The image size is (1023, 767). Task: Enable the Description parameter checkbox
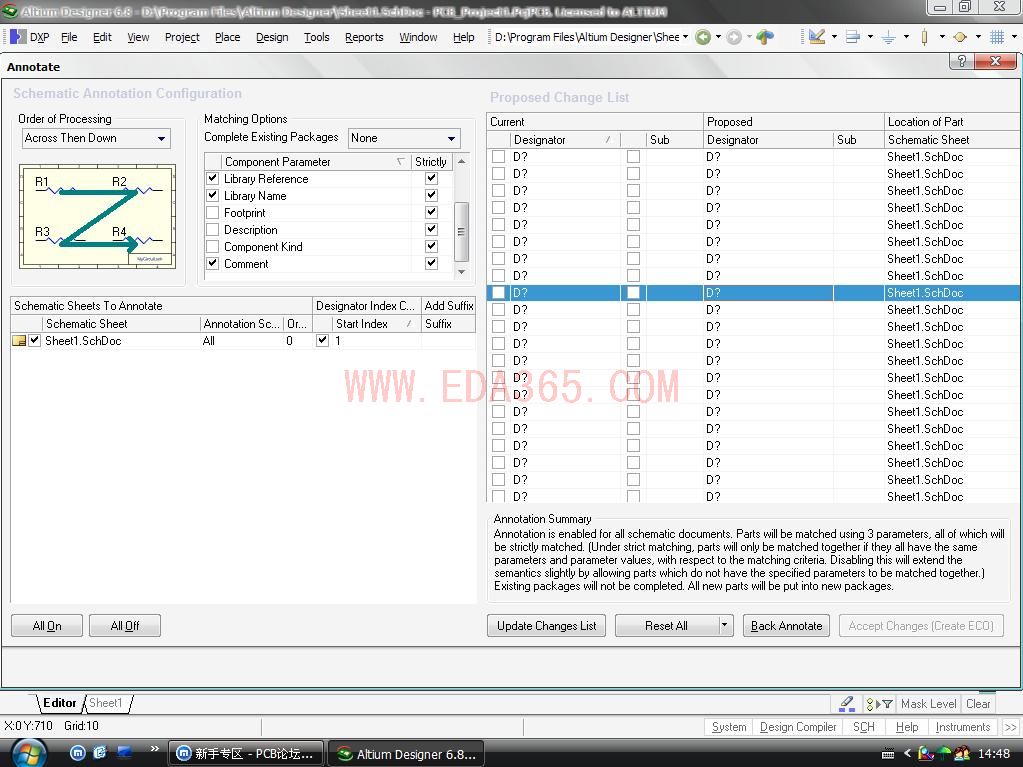213,230
